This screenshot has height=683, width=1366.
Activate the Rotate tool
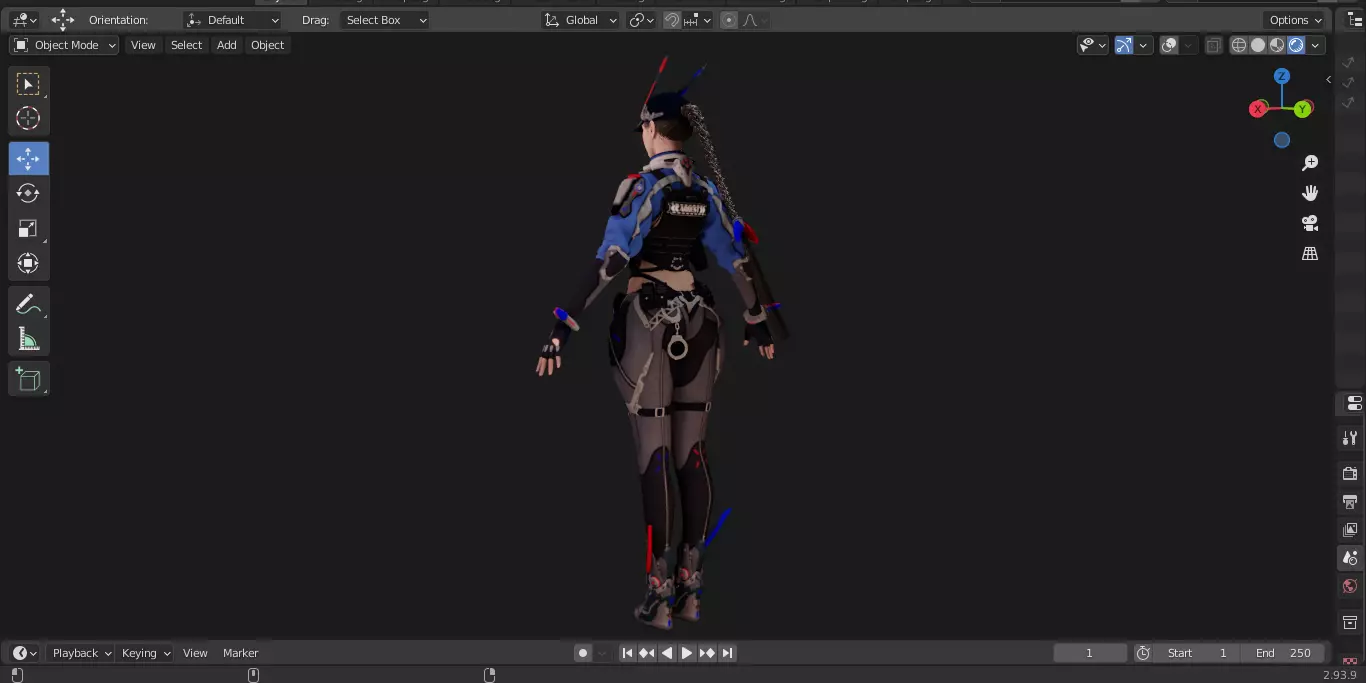[28, 193]
